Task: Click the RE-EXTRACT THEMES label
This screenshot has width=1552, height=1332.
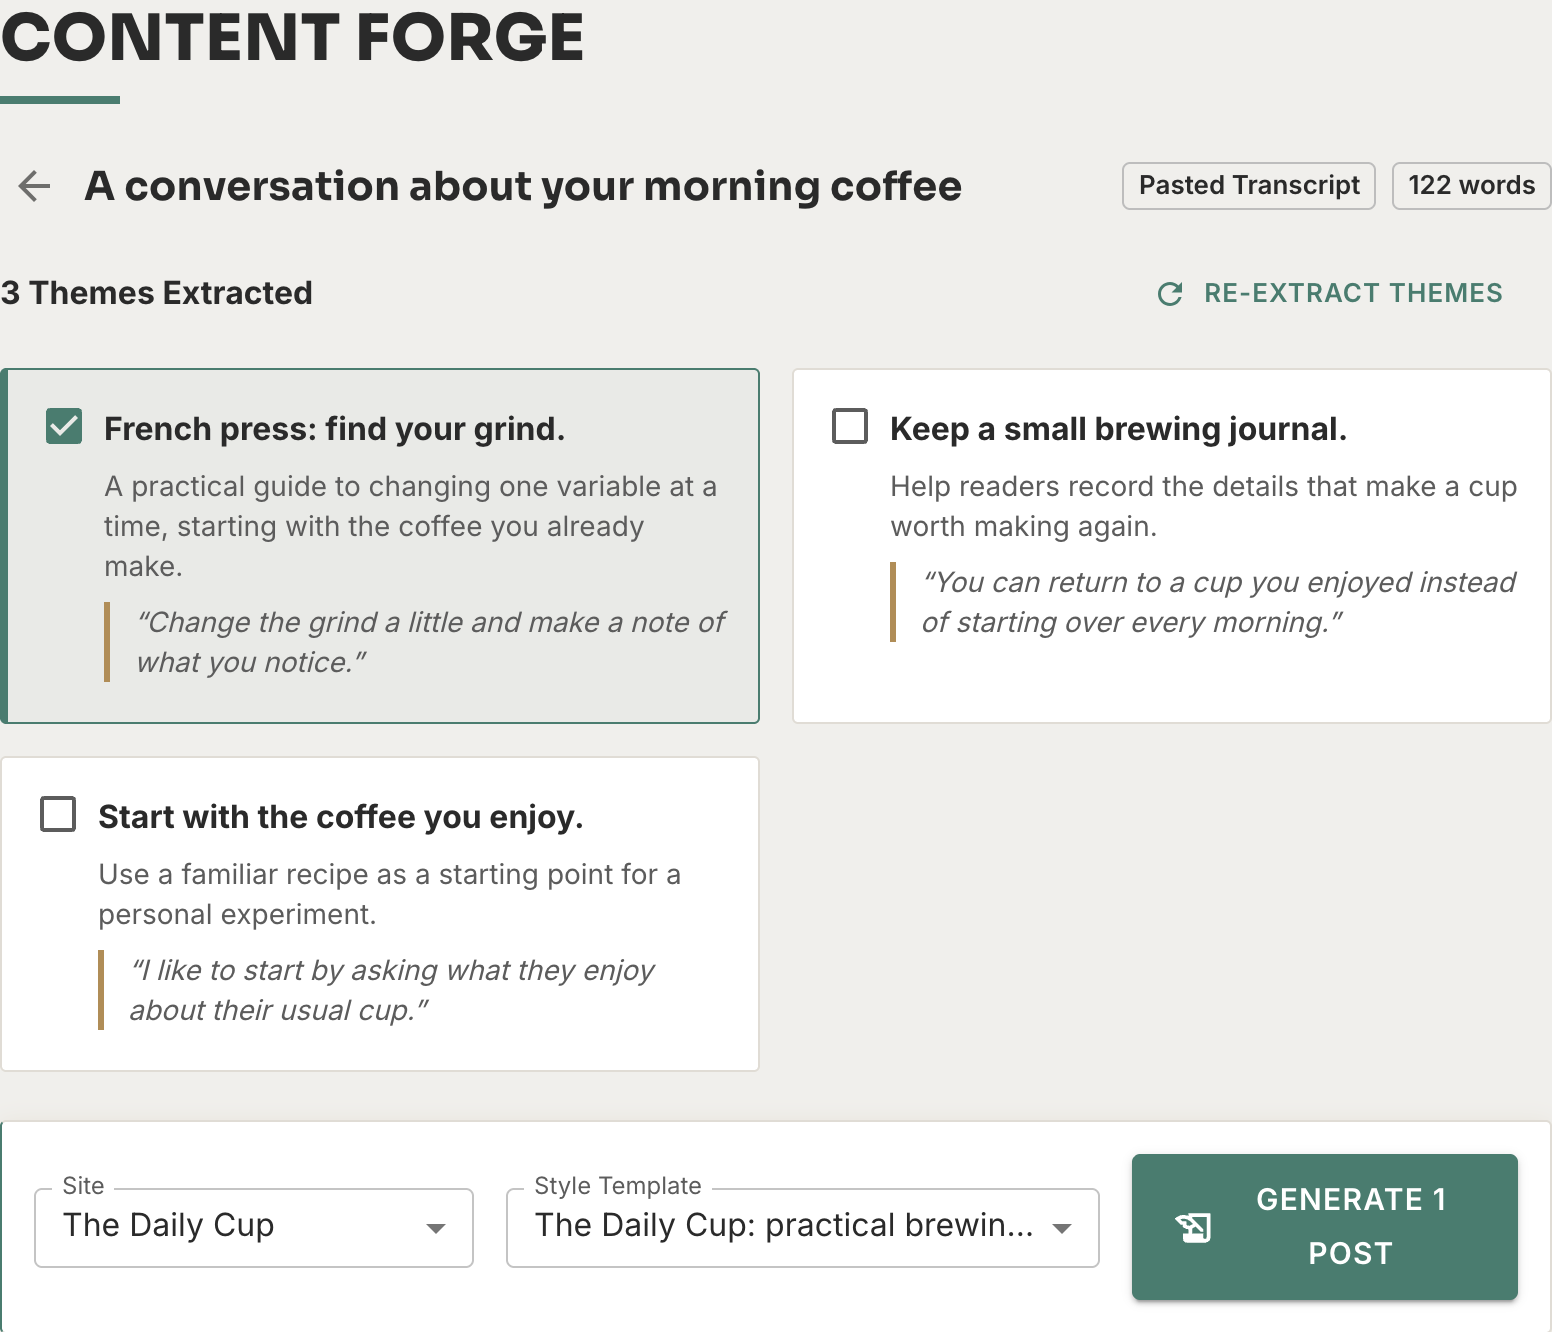Action: (x=1353, y=293)
